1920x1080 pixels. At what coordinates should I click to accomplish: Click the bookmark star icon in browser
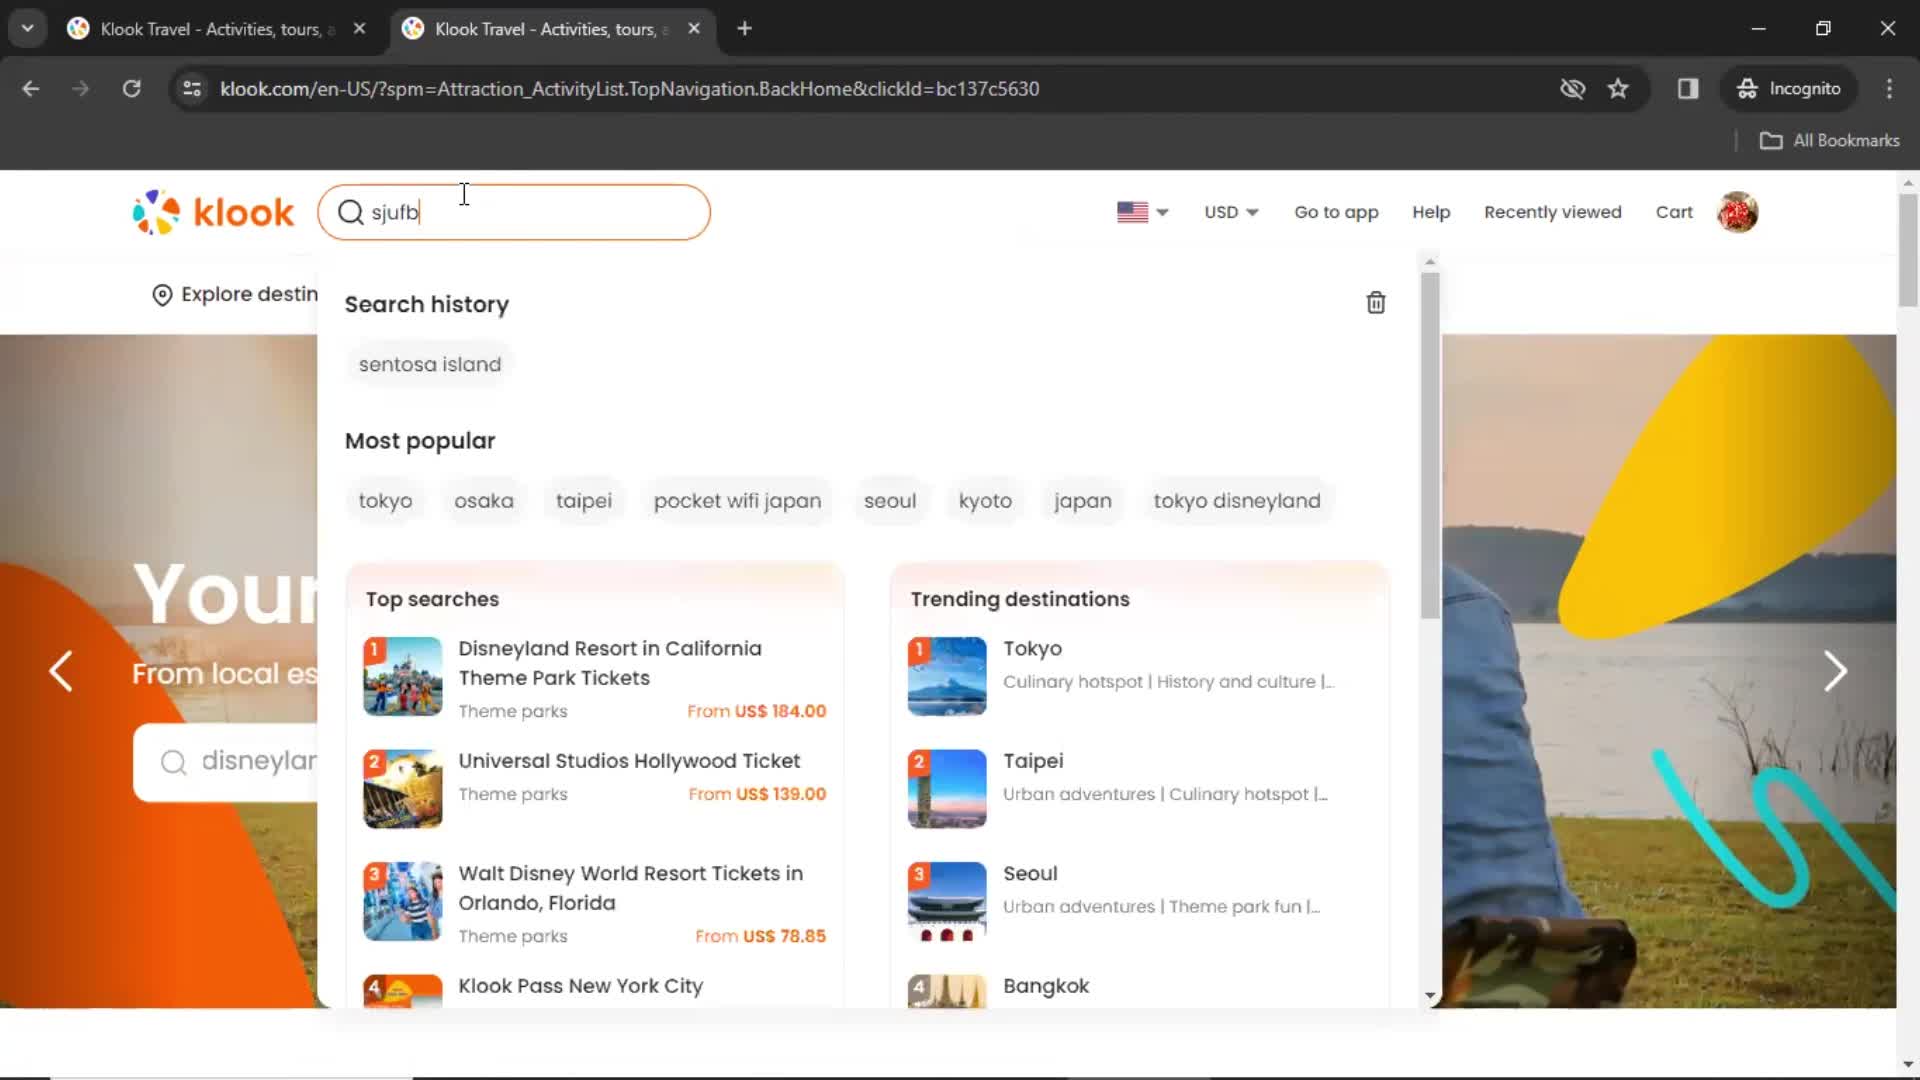[1618, 88]
